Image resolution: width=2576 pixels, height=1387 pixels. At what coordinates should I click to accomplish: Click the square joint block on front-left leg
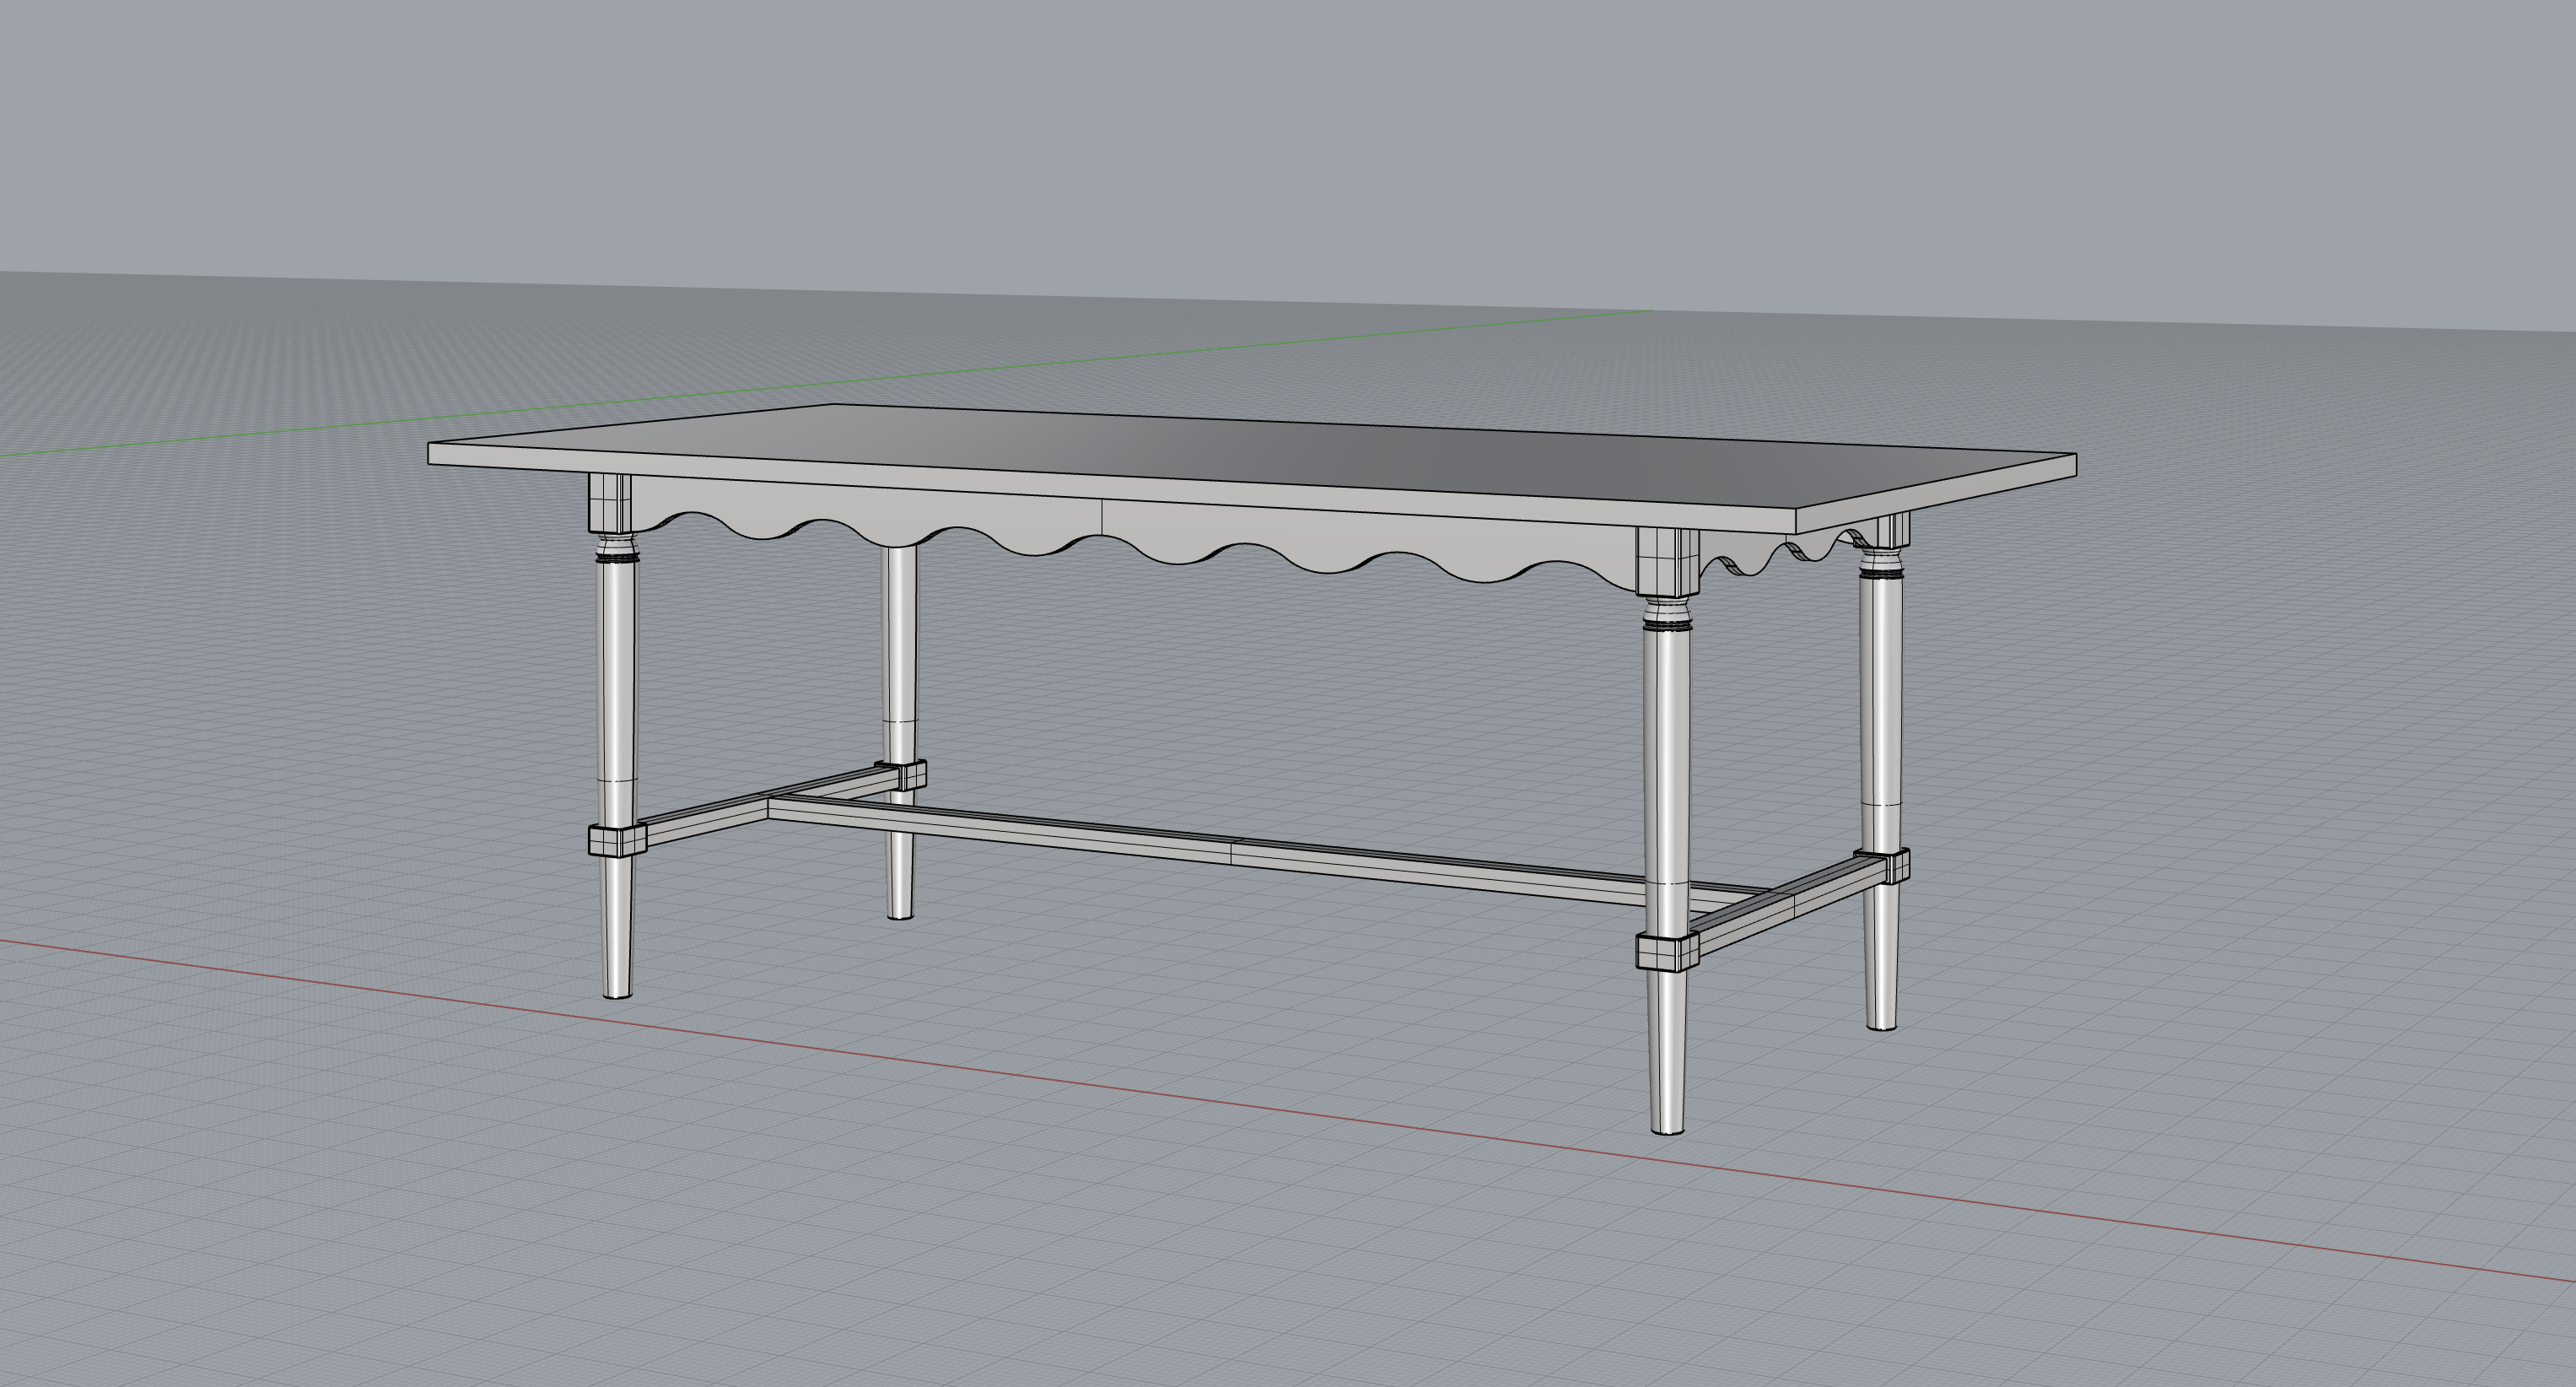617,840
